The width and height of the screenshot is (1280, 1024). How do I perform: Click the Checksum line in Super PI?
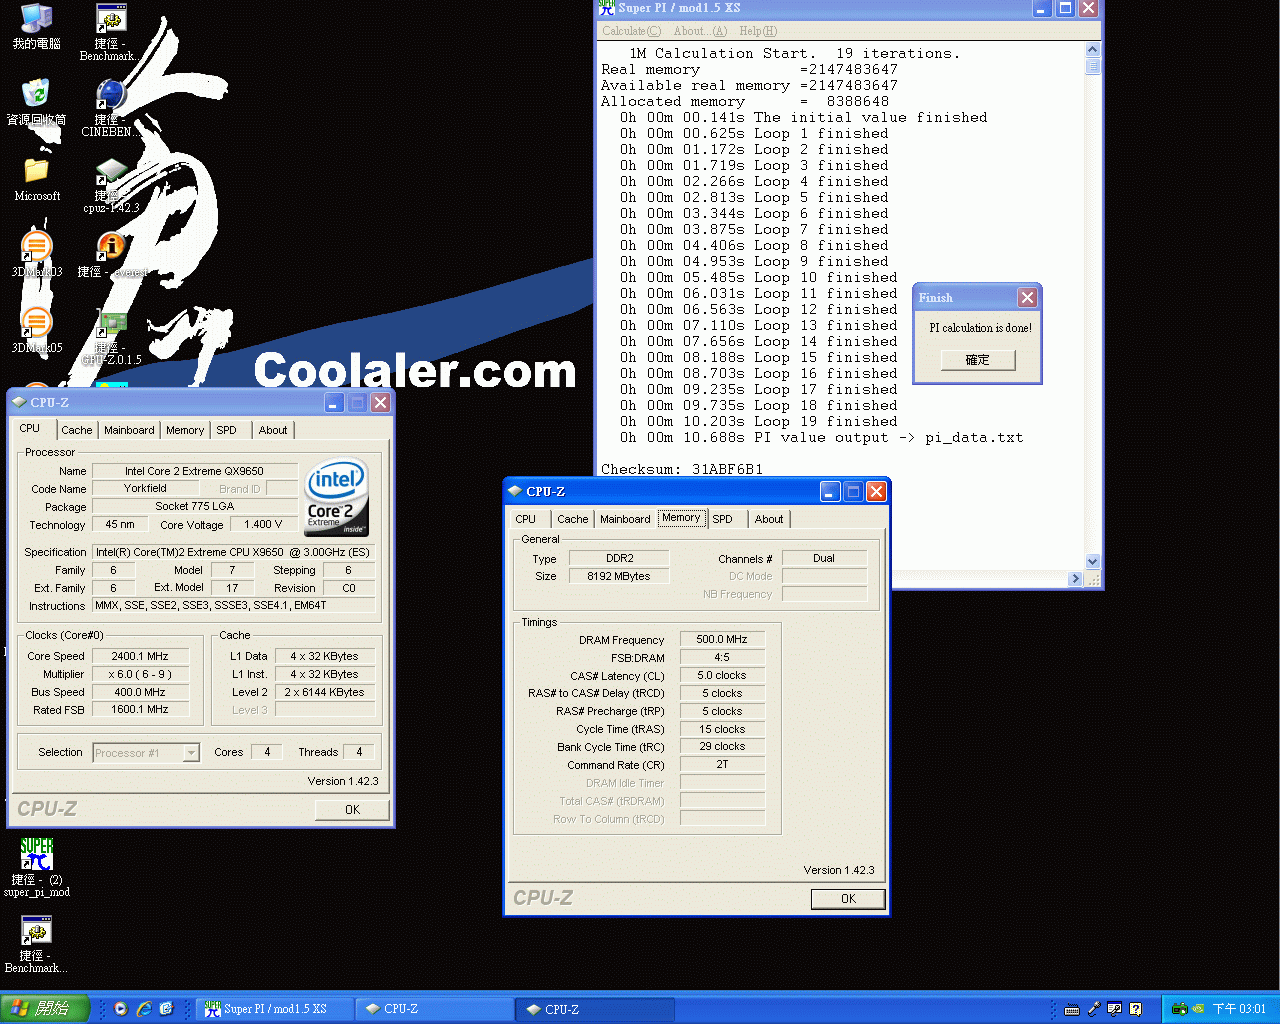[x=682, y=469]
